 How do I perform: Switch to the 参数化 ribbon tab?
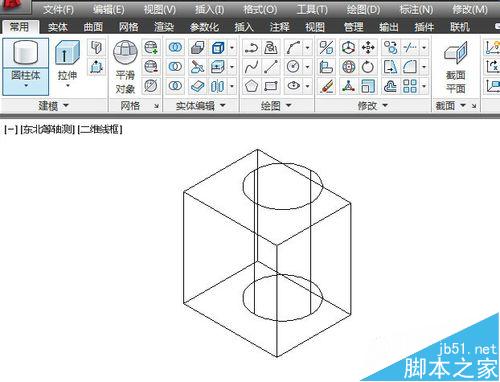tap(204, 27)
